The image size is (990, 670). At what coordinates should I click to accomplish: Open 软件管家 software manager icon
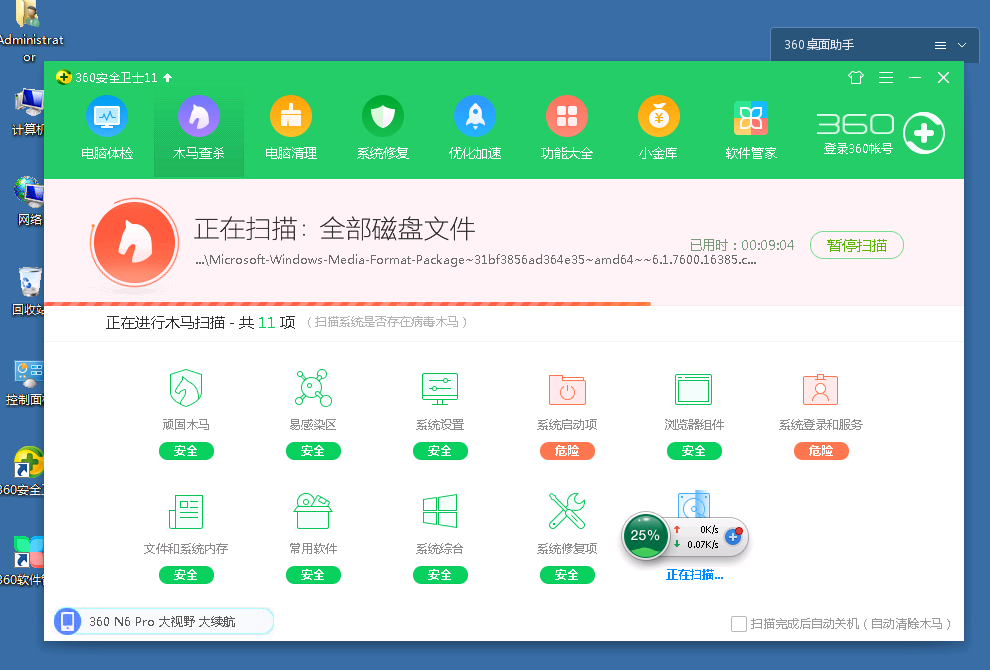point(750,118)
